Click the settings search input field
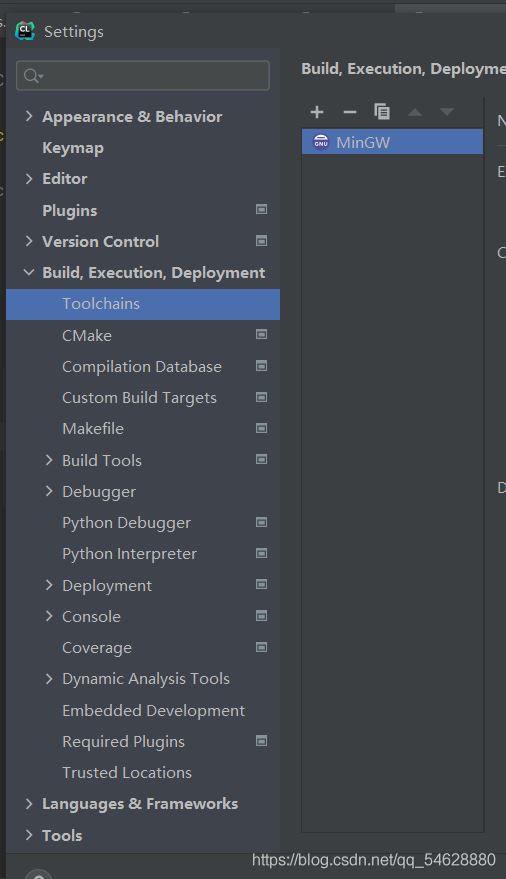 (x=143, y=76)
